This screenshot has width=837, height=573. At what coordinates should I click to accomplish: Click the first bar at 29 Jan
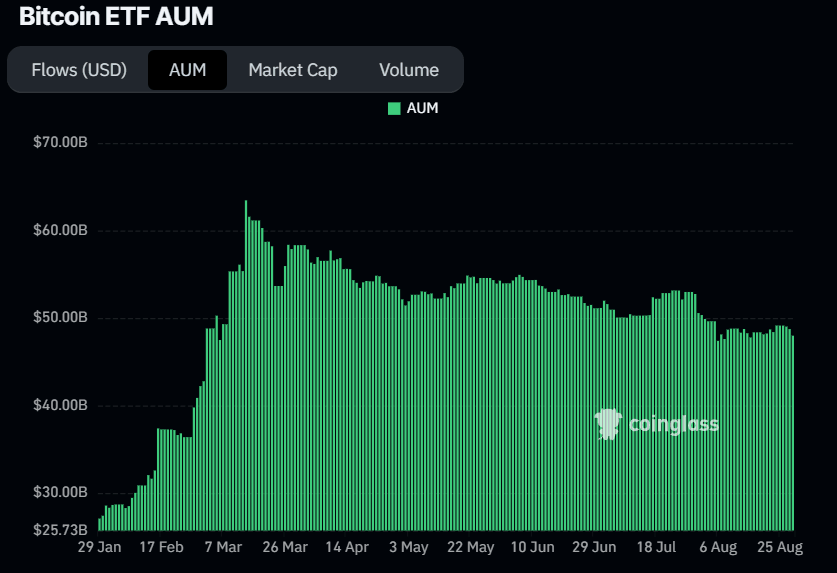coord(100,524)
